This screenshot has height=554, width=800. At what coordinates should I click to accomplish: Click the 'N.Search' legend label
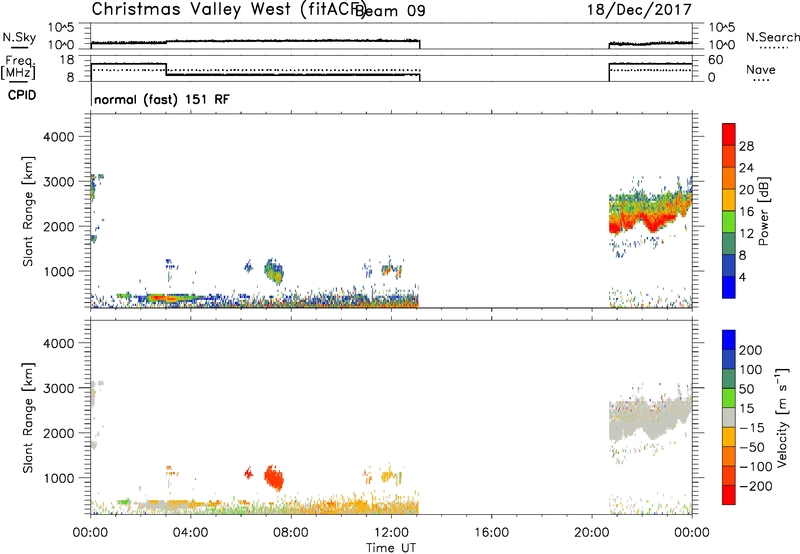pyautogui.click(x=772, y=37)
